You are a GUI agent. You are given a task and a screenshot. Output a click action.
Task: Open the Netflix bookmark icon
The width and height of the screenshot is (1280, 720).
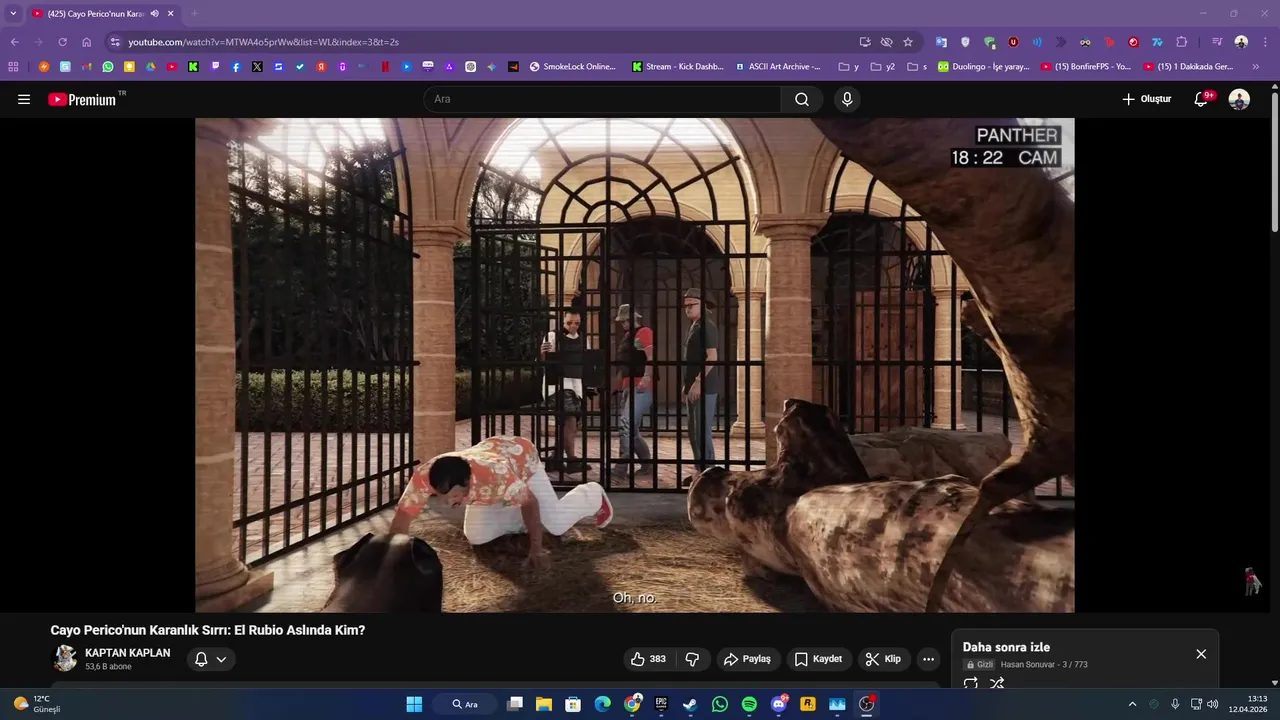(x=386, y=67)
